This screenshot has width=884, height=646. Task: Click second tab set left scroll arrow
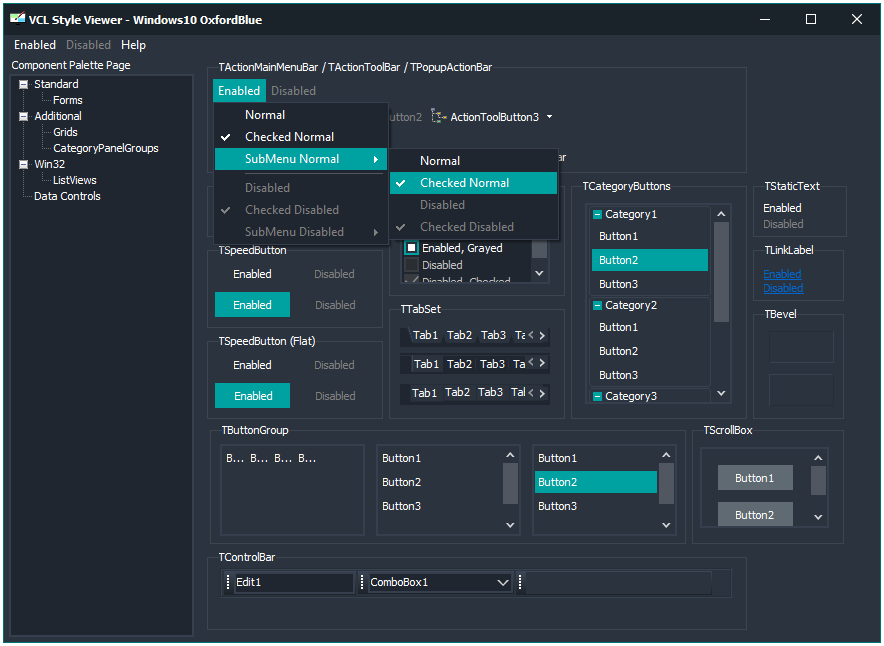(531, 363)
